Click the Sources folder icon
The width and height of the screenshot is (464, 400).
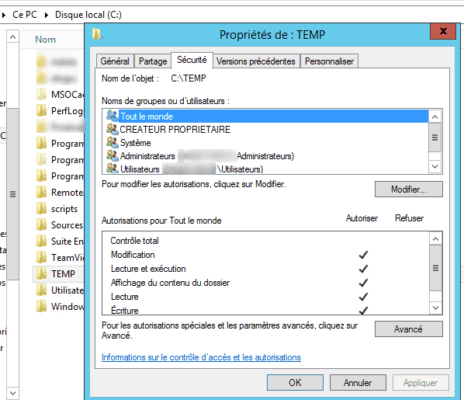[42, 225]
